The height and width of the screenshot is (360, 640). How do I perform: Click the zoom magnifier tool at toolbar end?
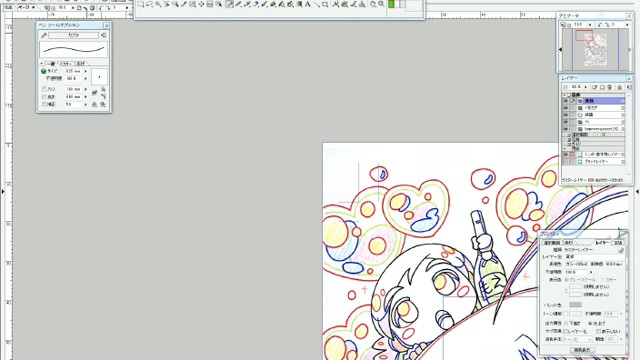[x=381, y=4]
